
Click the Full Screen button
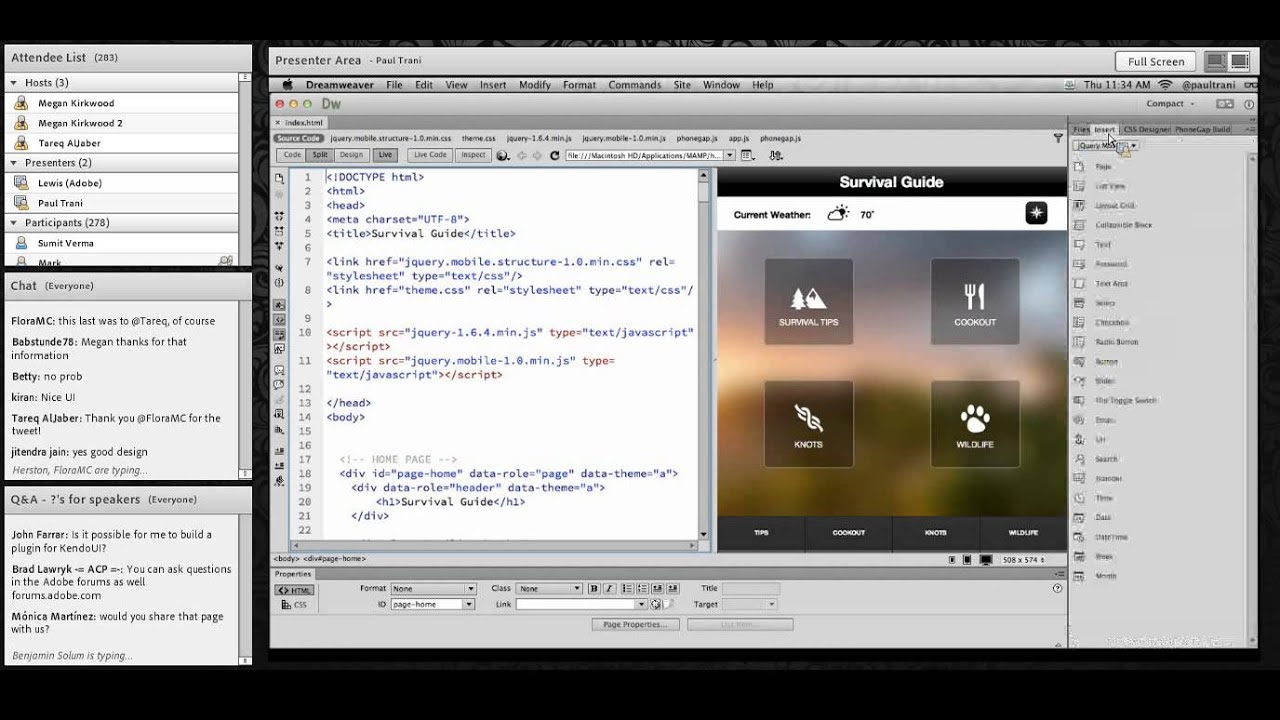click(1156, 61)
